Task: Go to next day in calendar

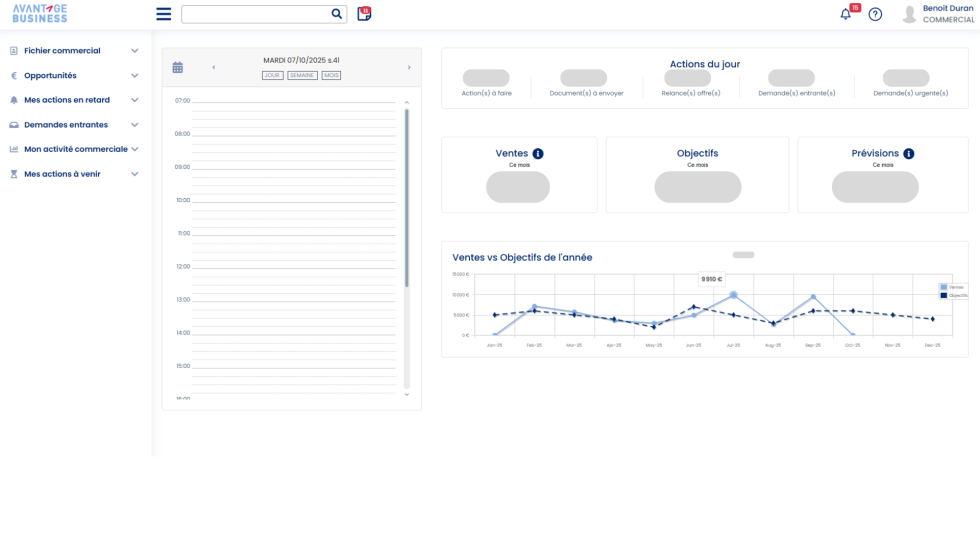Action: coord(409,68)
